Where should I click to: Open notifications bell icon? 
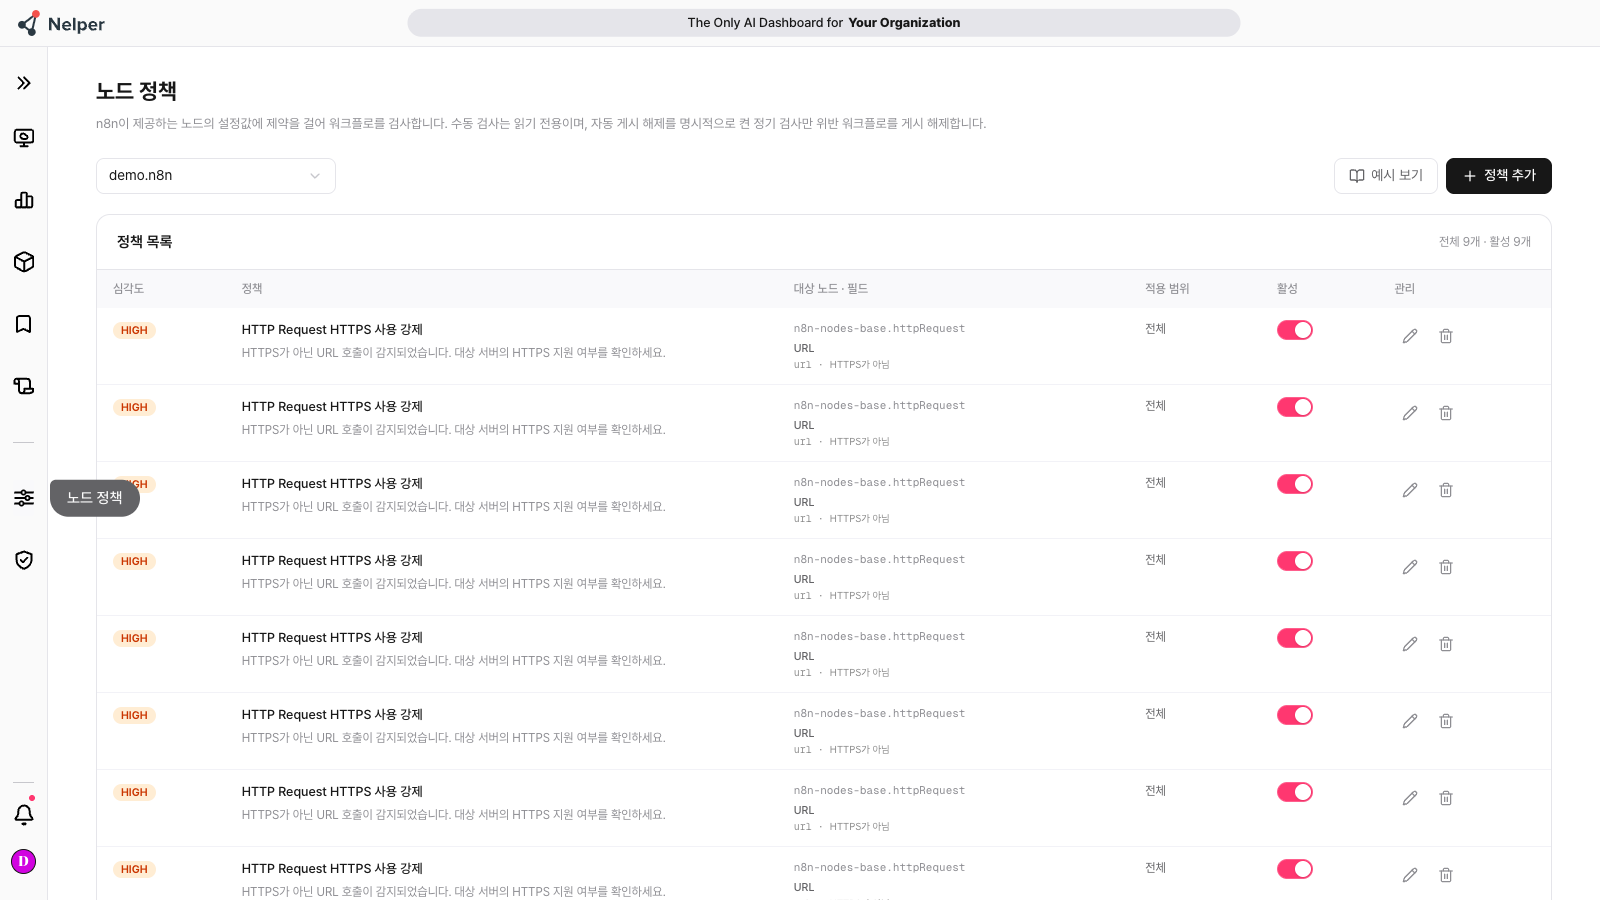(24, 814)
